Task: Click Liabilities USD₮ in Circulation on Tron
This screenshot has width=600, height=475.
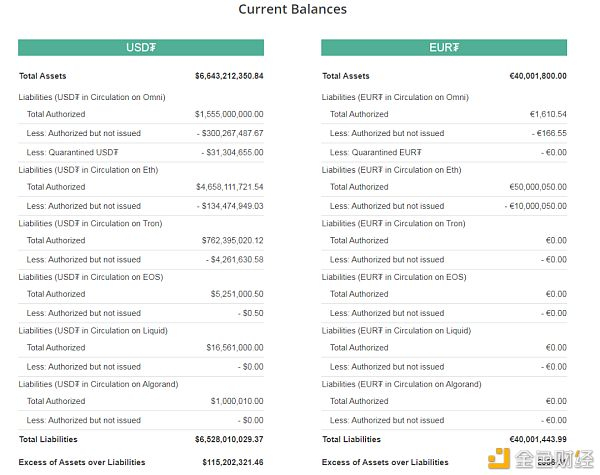Action: [91, 223]
